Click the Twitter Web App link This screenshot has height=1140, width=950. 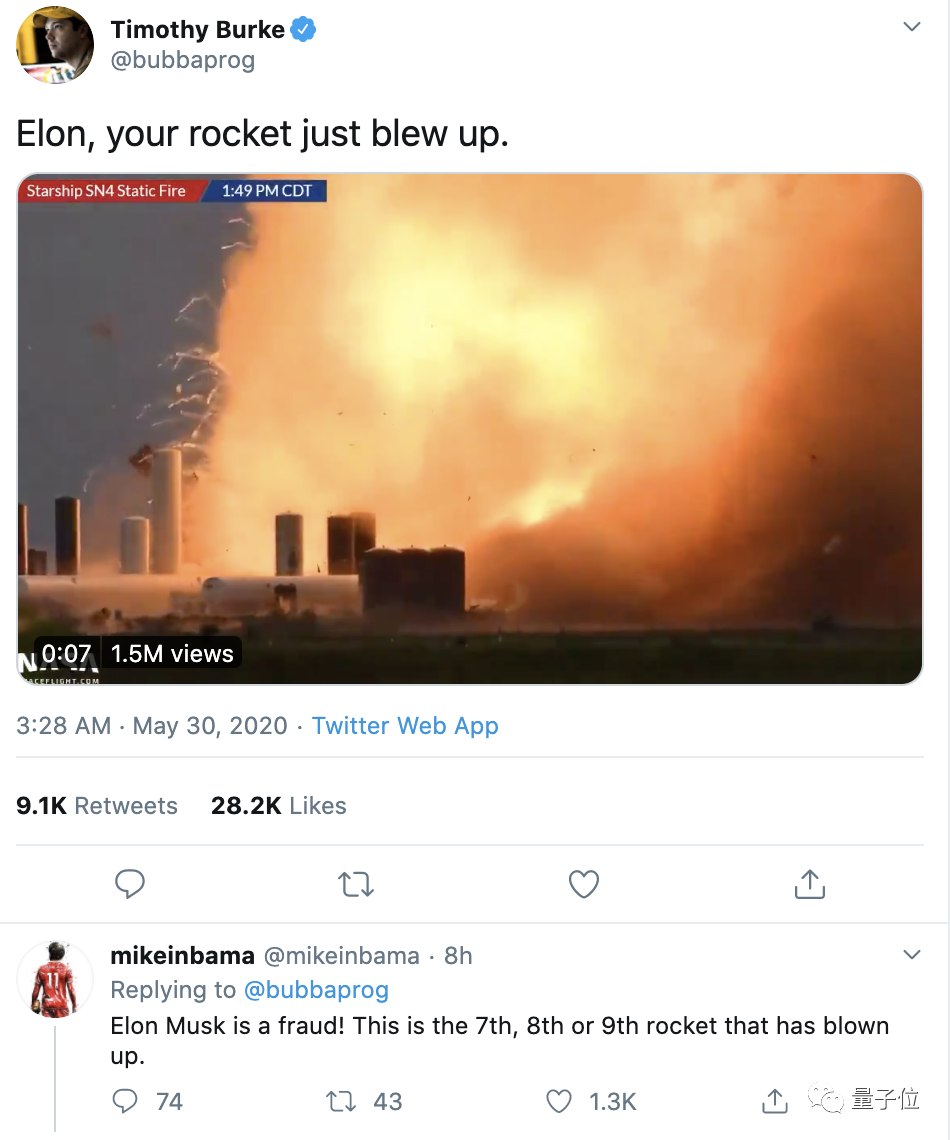tap(405, 726)
